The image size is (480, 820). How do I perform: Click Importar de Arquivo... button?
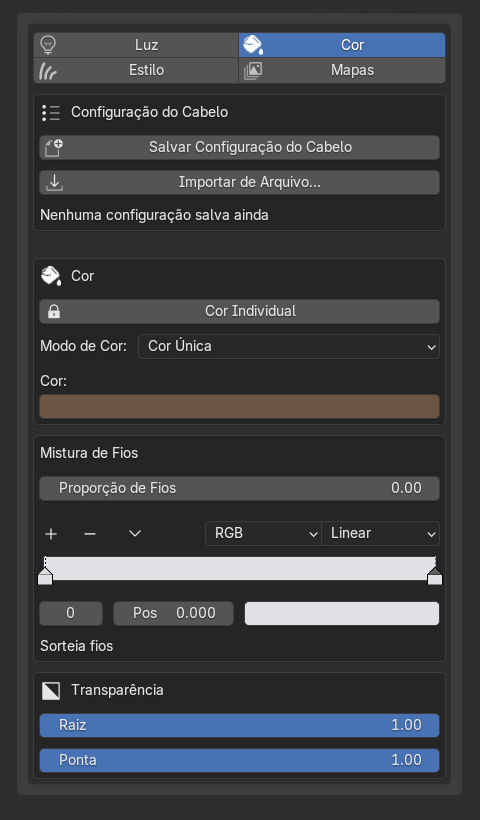(x=239, y=183)
